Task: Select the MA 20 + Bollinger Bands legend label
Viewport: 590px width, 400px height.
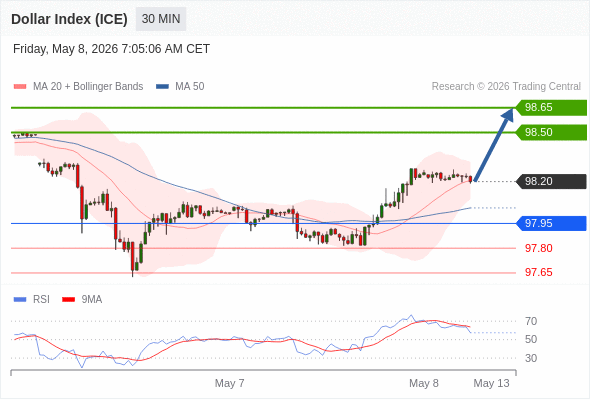Action: tap(88, 87)
